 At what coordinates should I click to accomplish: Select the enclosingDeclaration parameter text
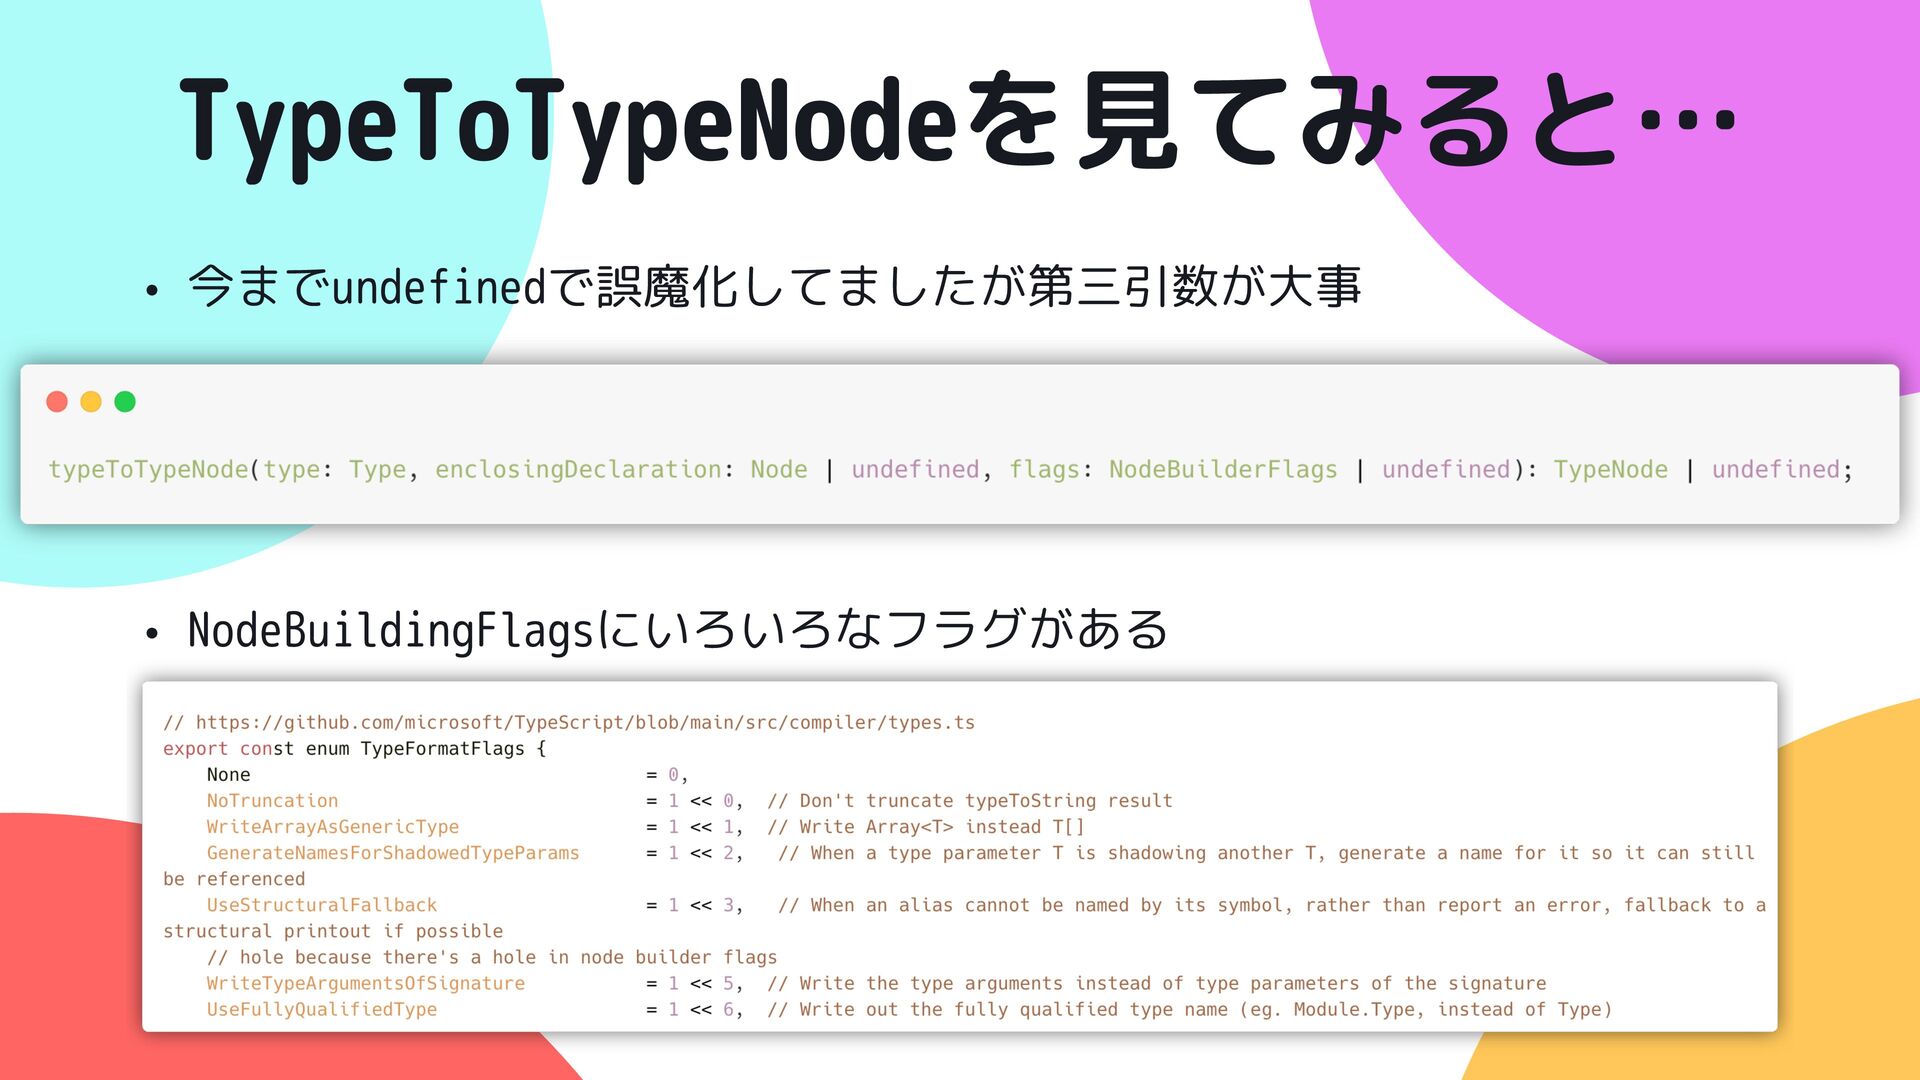(x=578, y=469)
